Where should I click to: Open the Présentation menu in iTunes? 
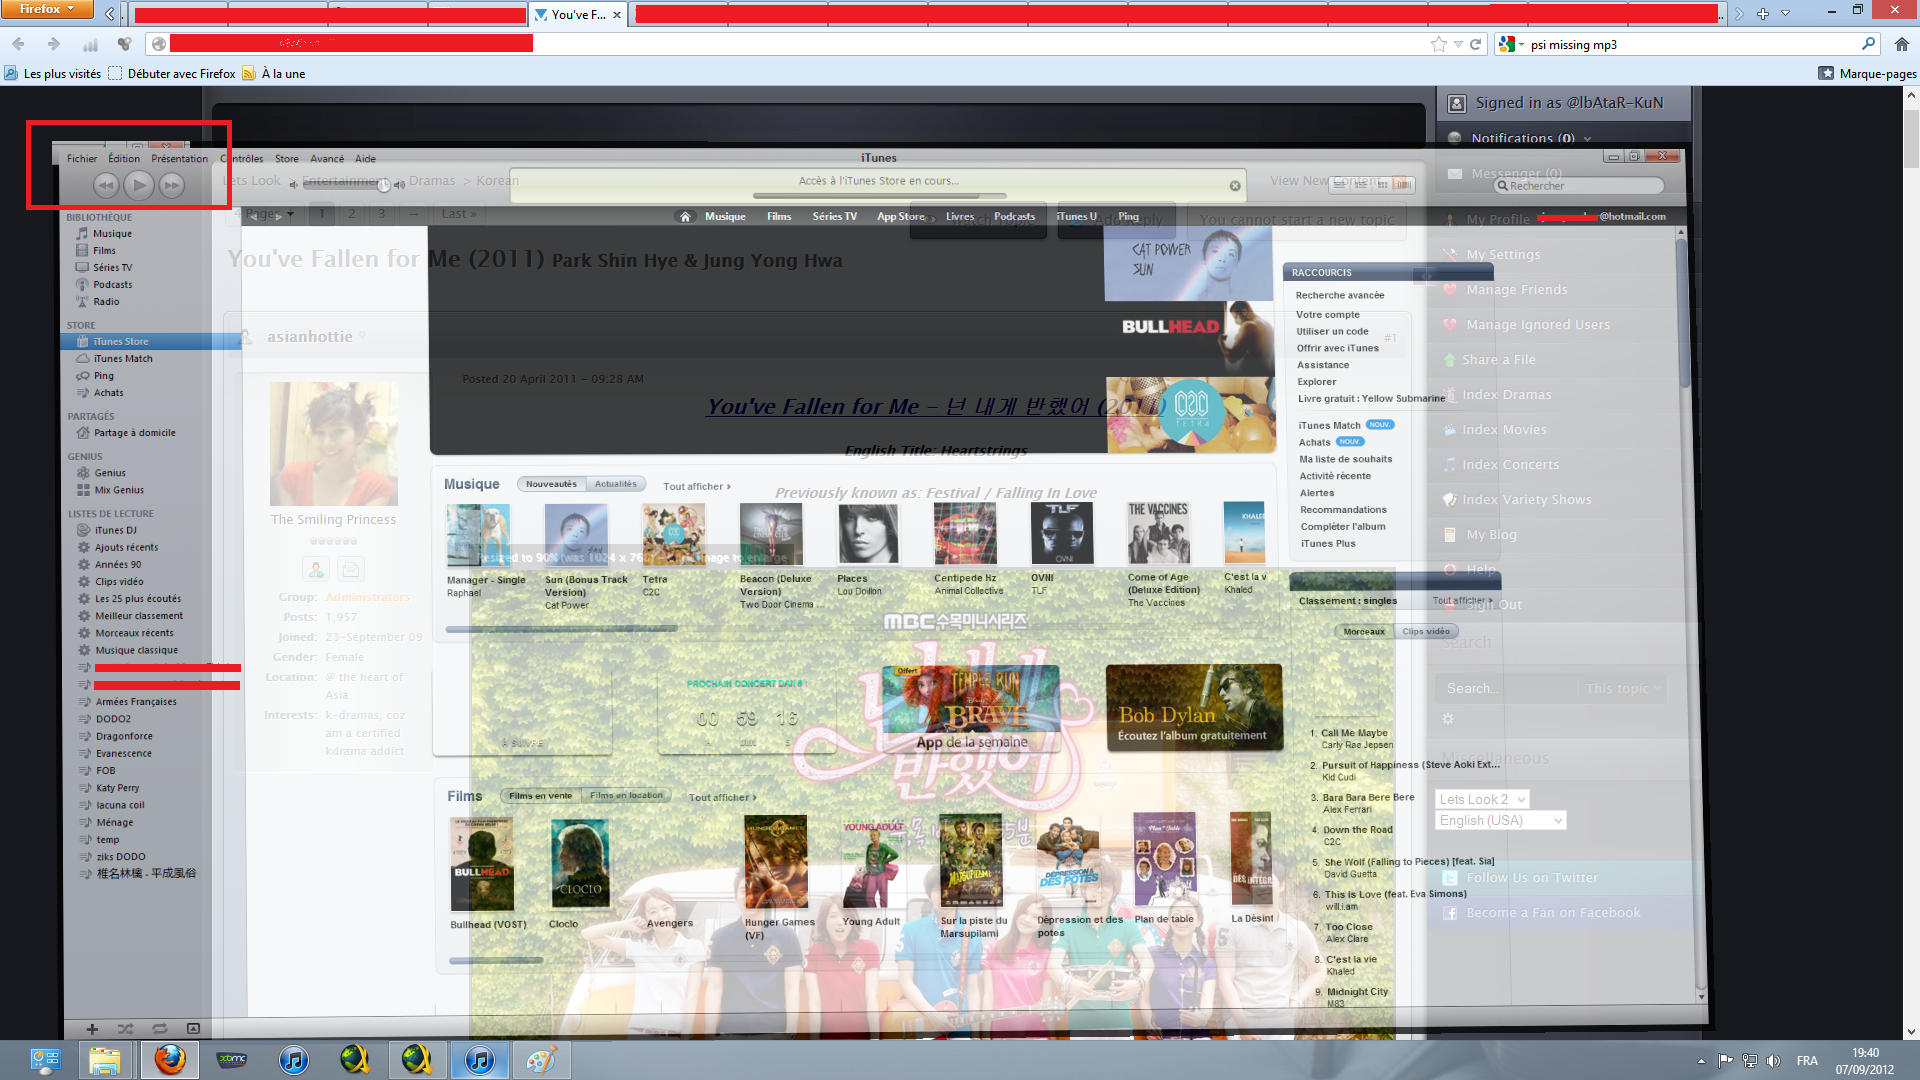[179, 159]
